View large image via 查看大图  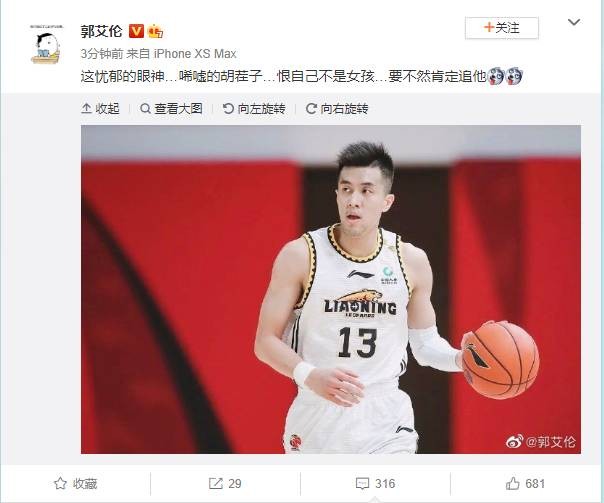pos(171,109)
